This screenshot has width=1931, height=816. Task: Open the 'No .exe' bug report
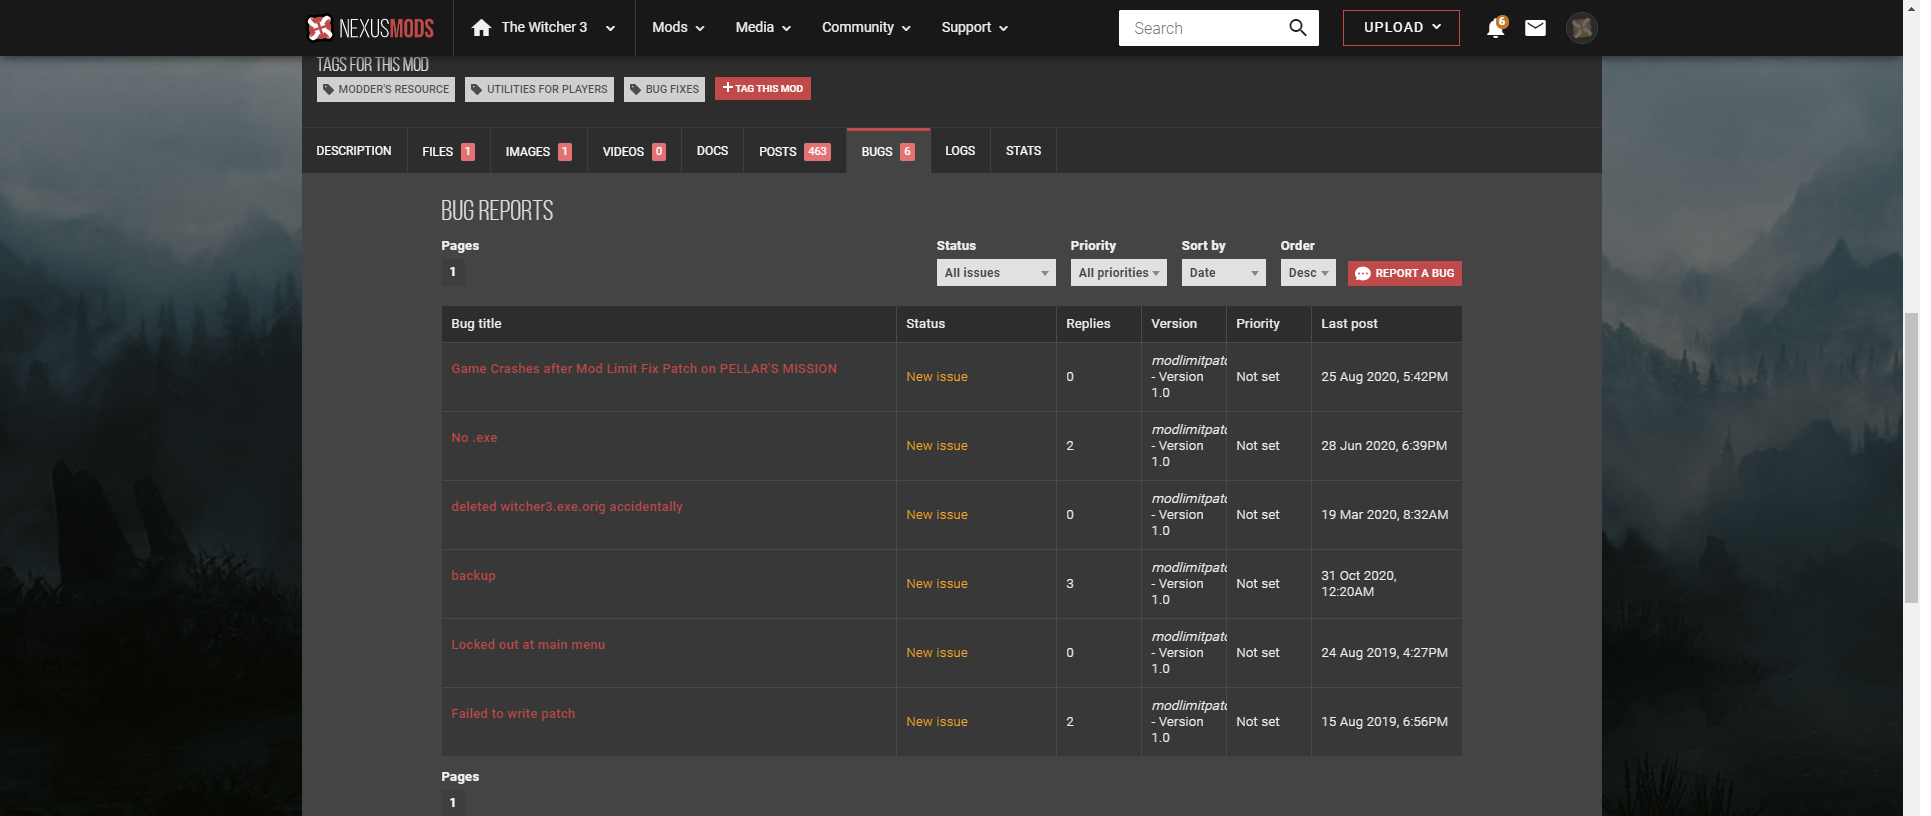click(474, 438)
